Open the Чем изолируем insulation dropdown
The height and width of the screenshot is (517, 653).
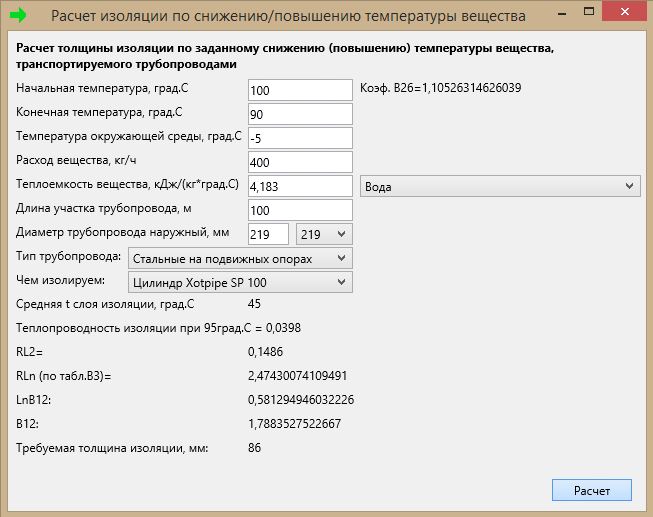click(240, 282)
